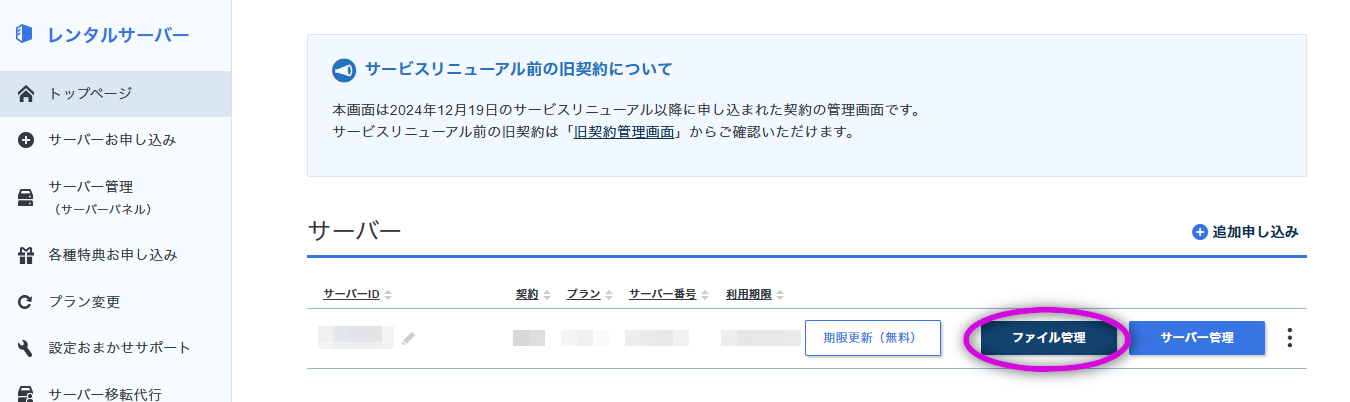Click the wrench icon for 設定おまかせサポート
Screen dimensions: 1350x402
(x=27, y=348)
